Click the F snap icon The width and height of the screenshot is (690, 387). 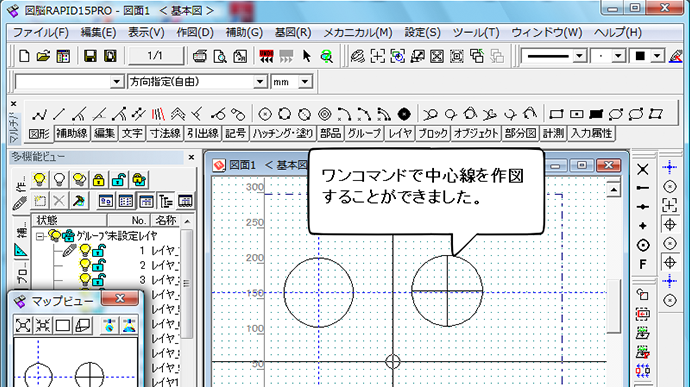(x=642, y=264)
